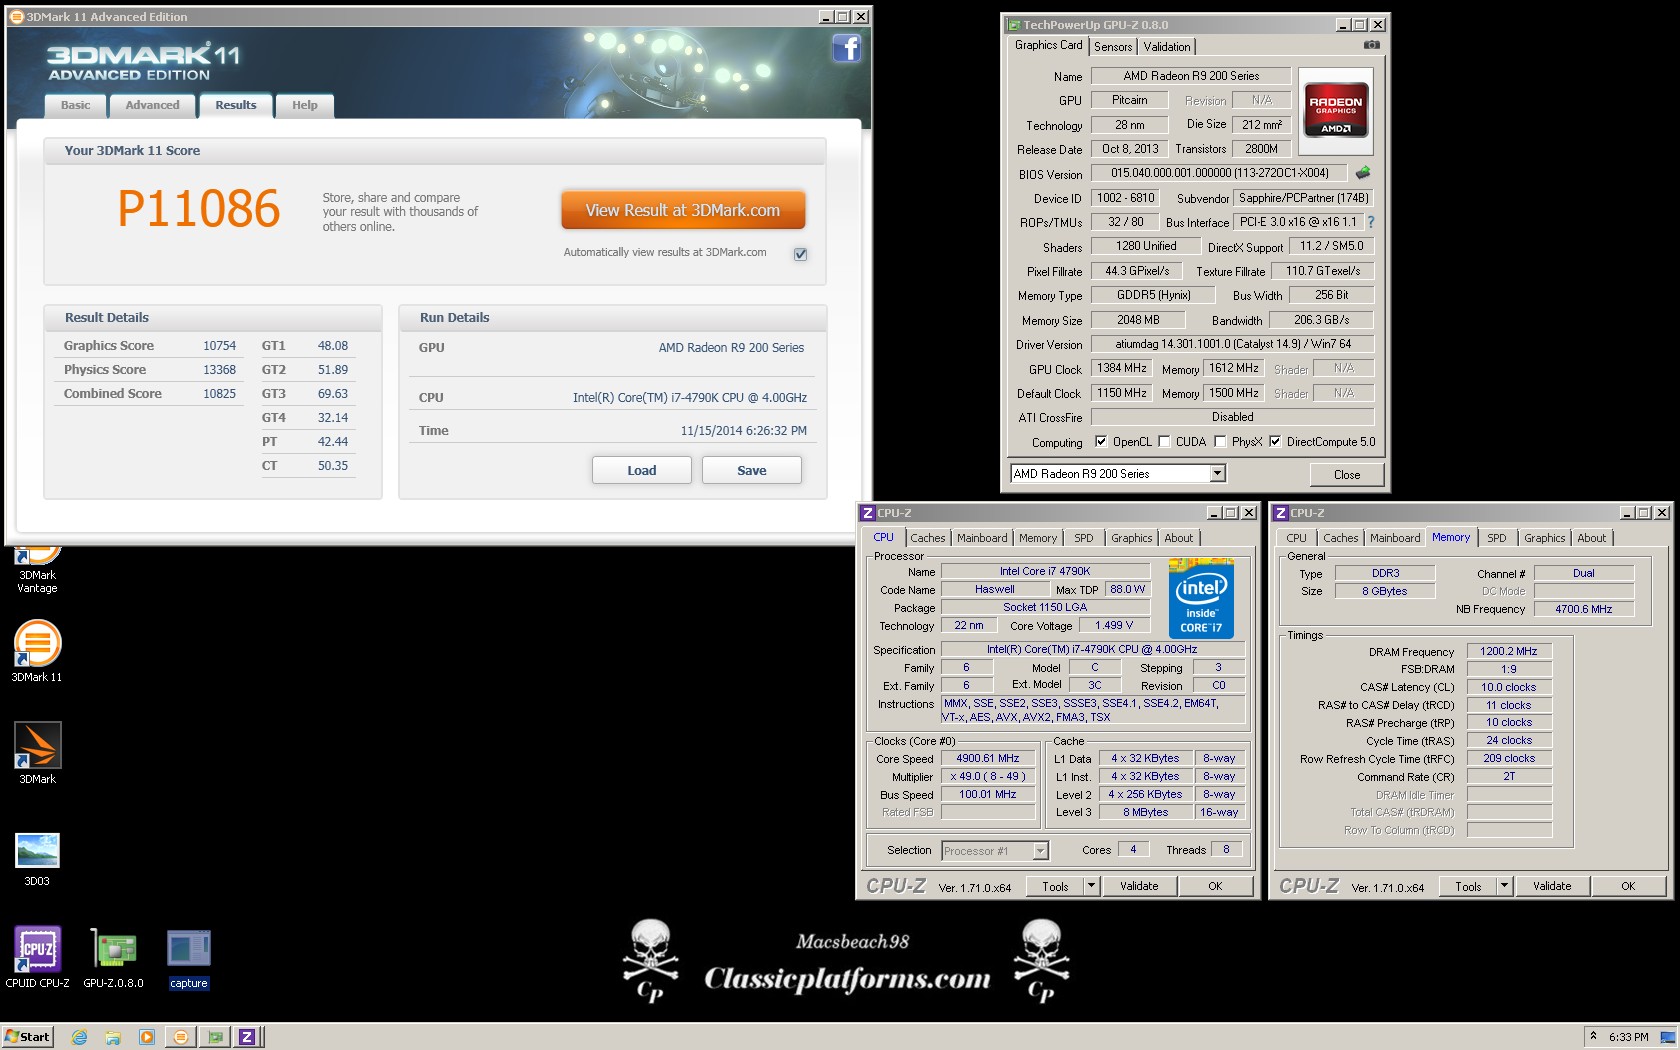
Task: Click Tools button in the CPU-Z window showing the CPU tab
Action: [x=1055, y=886]
